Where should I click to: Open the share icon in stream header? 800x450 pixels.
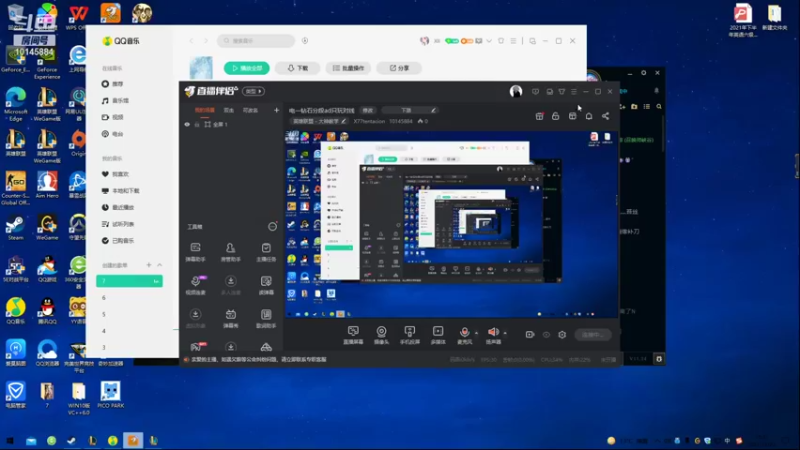point(606,116)
